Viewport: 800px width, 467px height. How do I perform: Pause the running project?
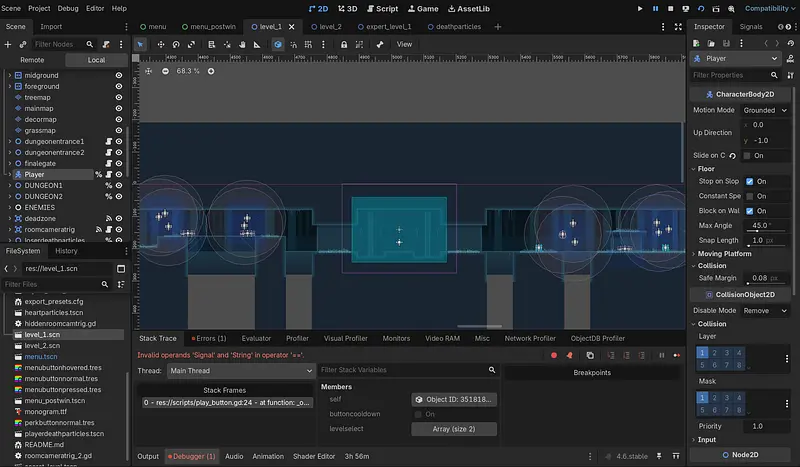pos(655,8)
